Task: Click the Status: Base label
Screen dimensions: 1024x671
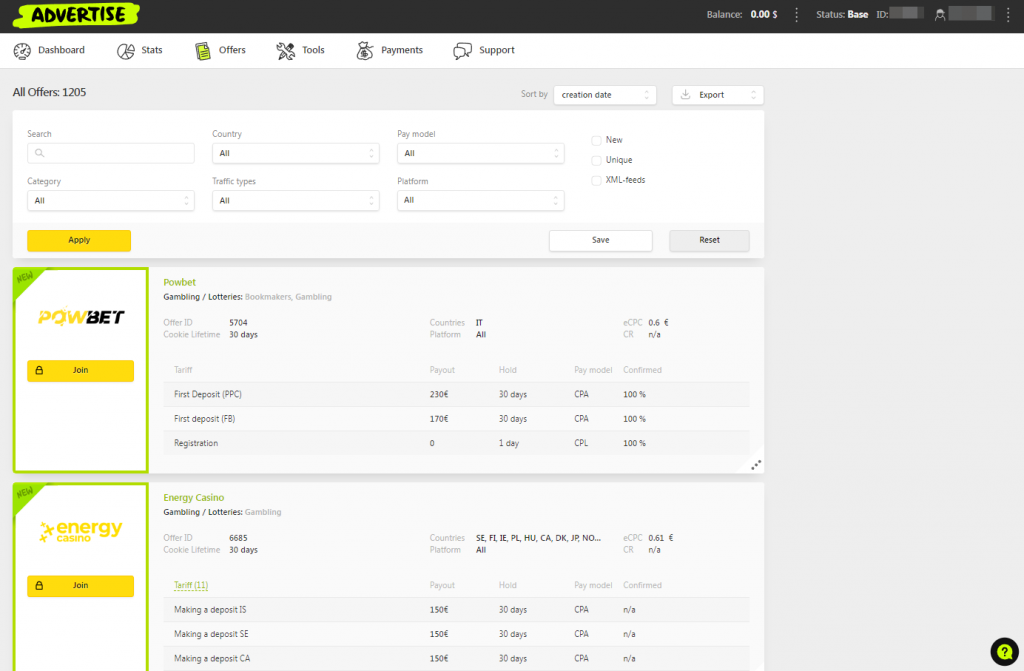Action: click(x=842, y=14)
